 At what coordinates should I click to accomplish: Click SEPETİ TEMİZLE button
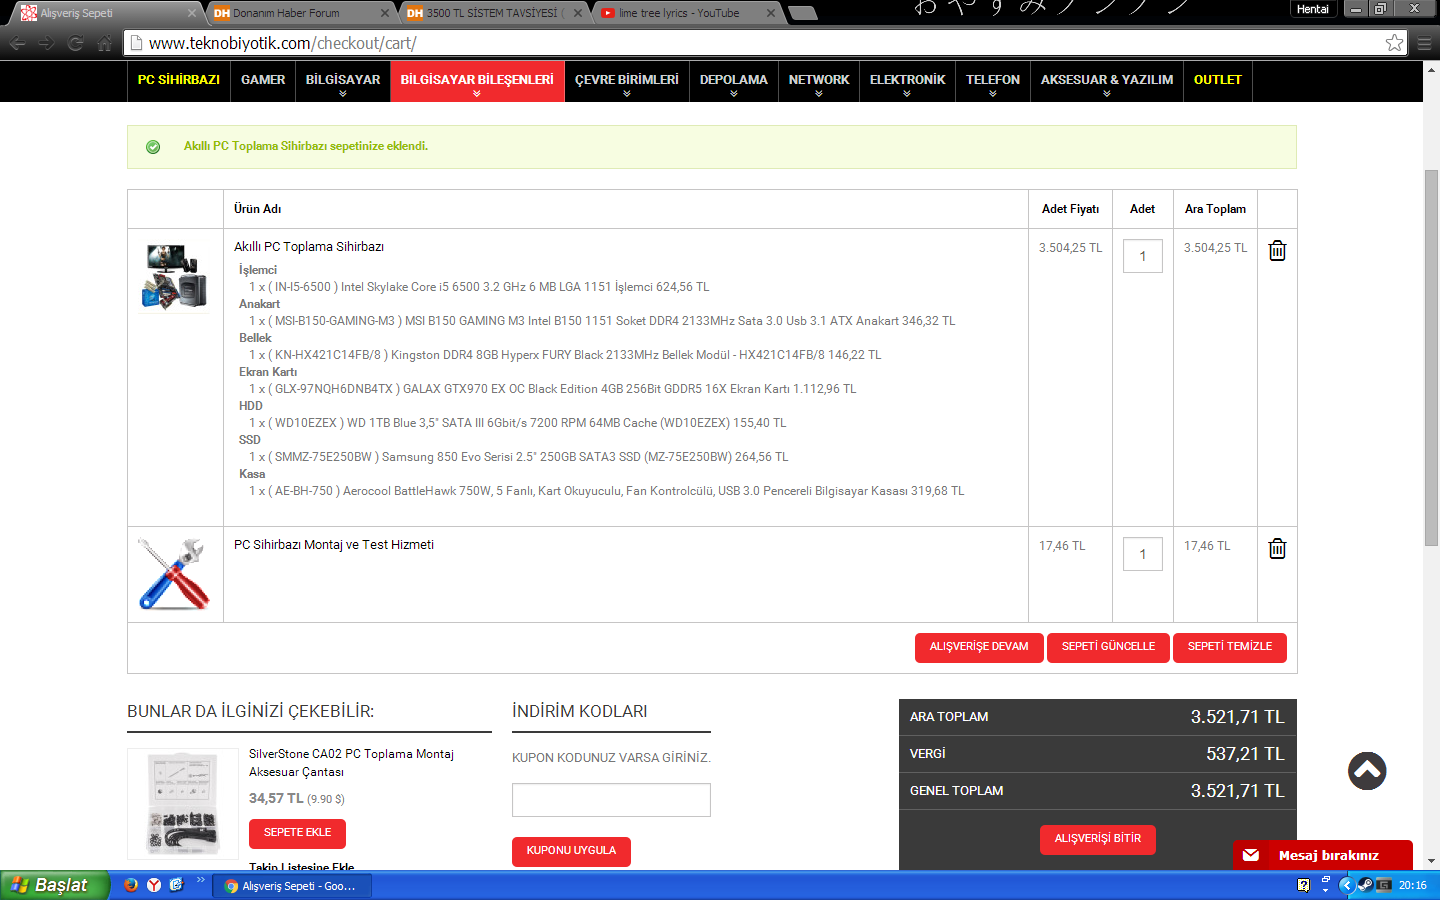(x=1230, y=647)
